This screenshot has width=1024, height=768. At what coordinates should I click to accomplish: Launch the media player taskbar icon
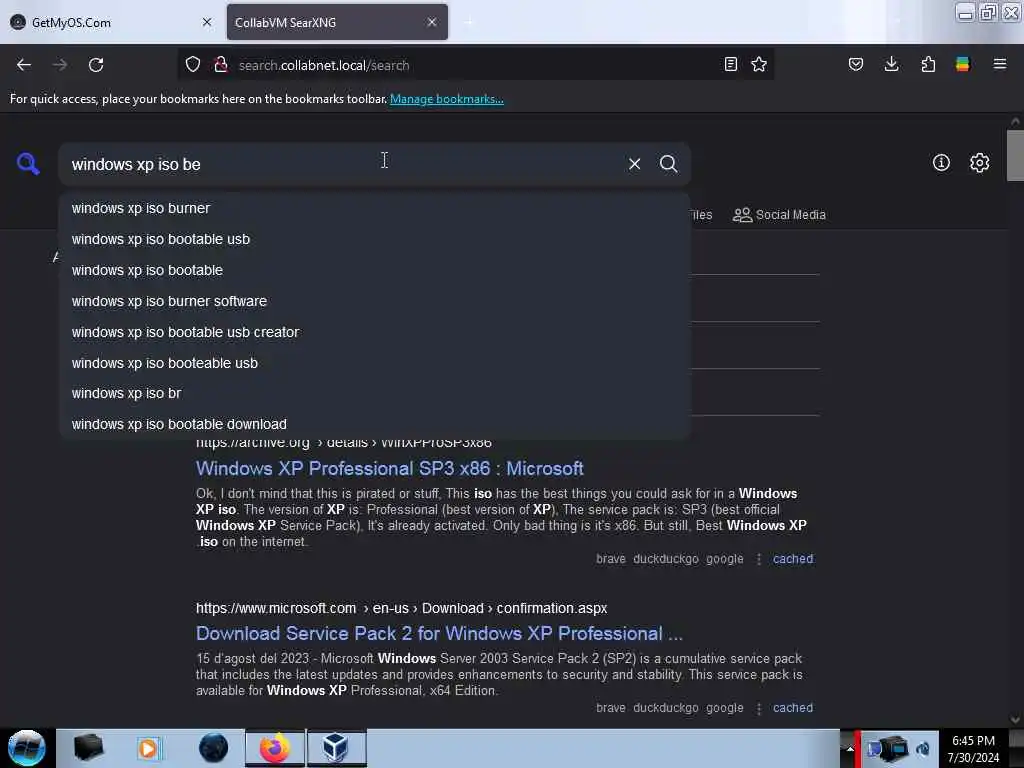click(148, 748)
